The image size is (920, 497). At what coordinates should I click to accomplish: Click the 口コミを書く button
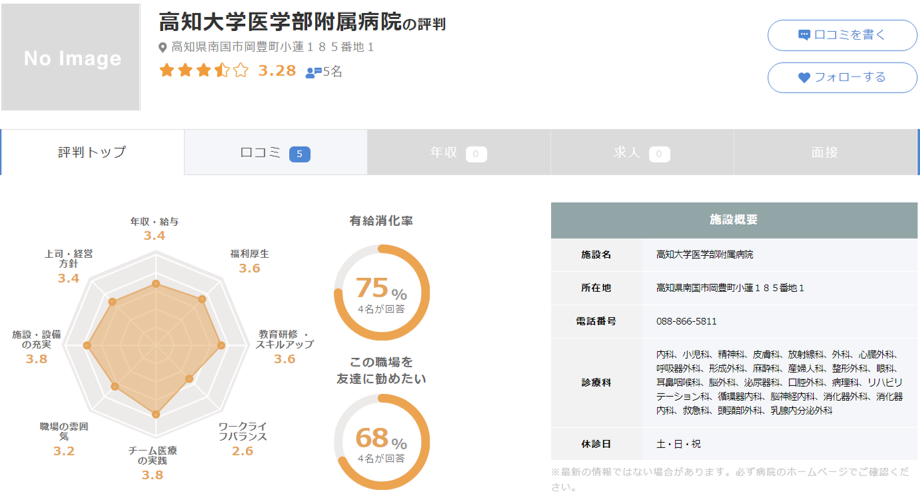tap(842, 35)
